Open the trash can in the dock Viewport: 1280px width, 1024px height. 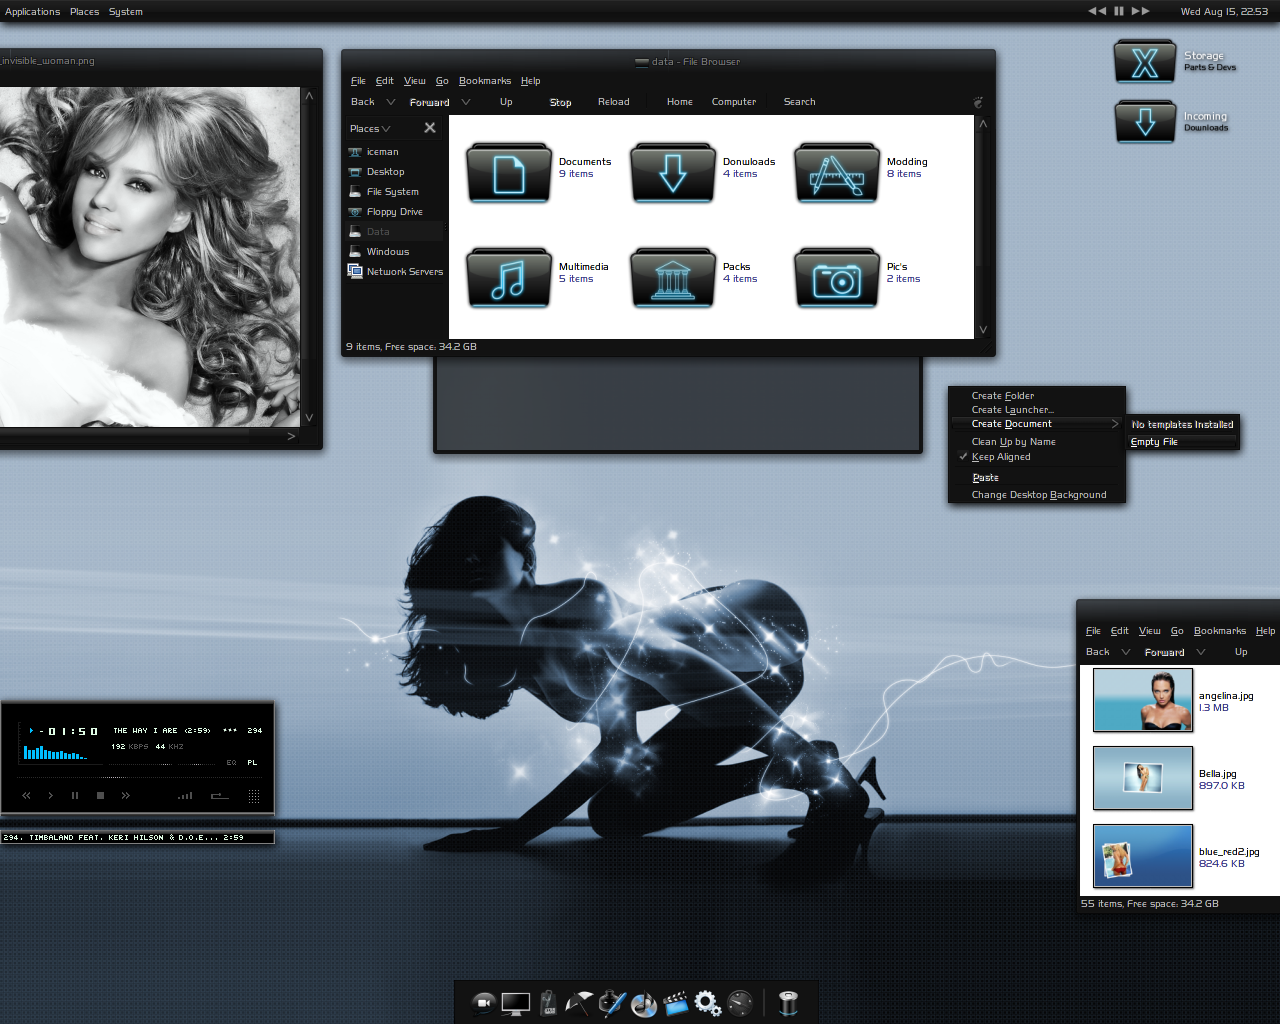(788, 1003)
